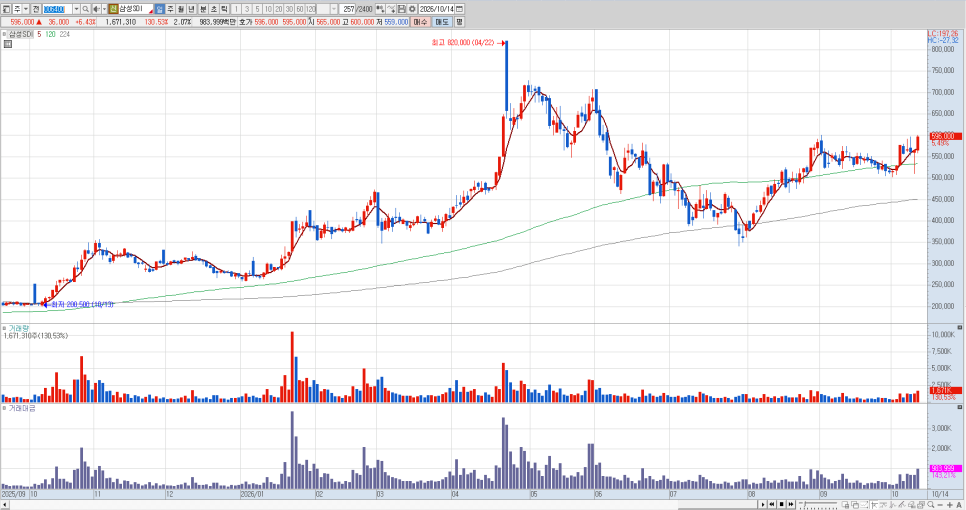The height and width of the screenshot is (510, 966).
Task: Click the 전 button beside code field
Action: (36, 9)
